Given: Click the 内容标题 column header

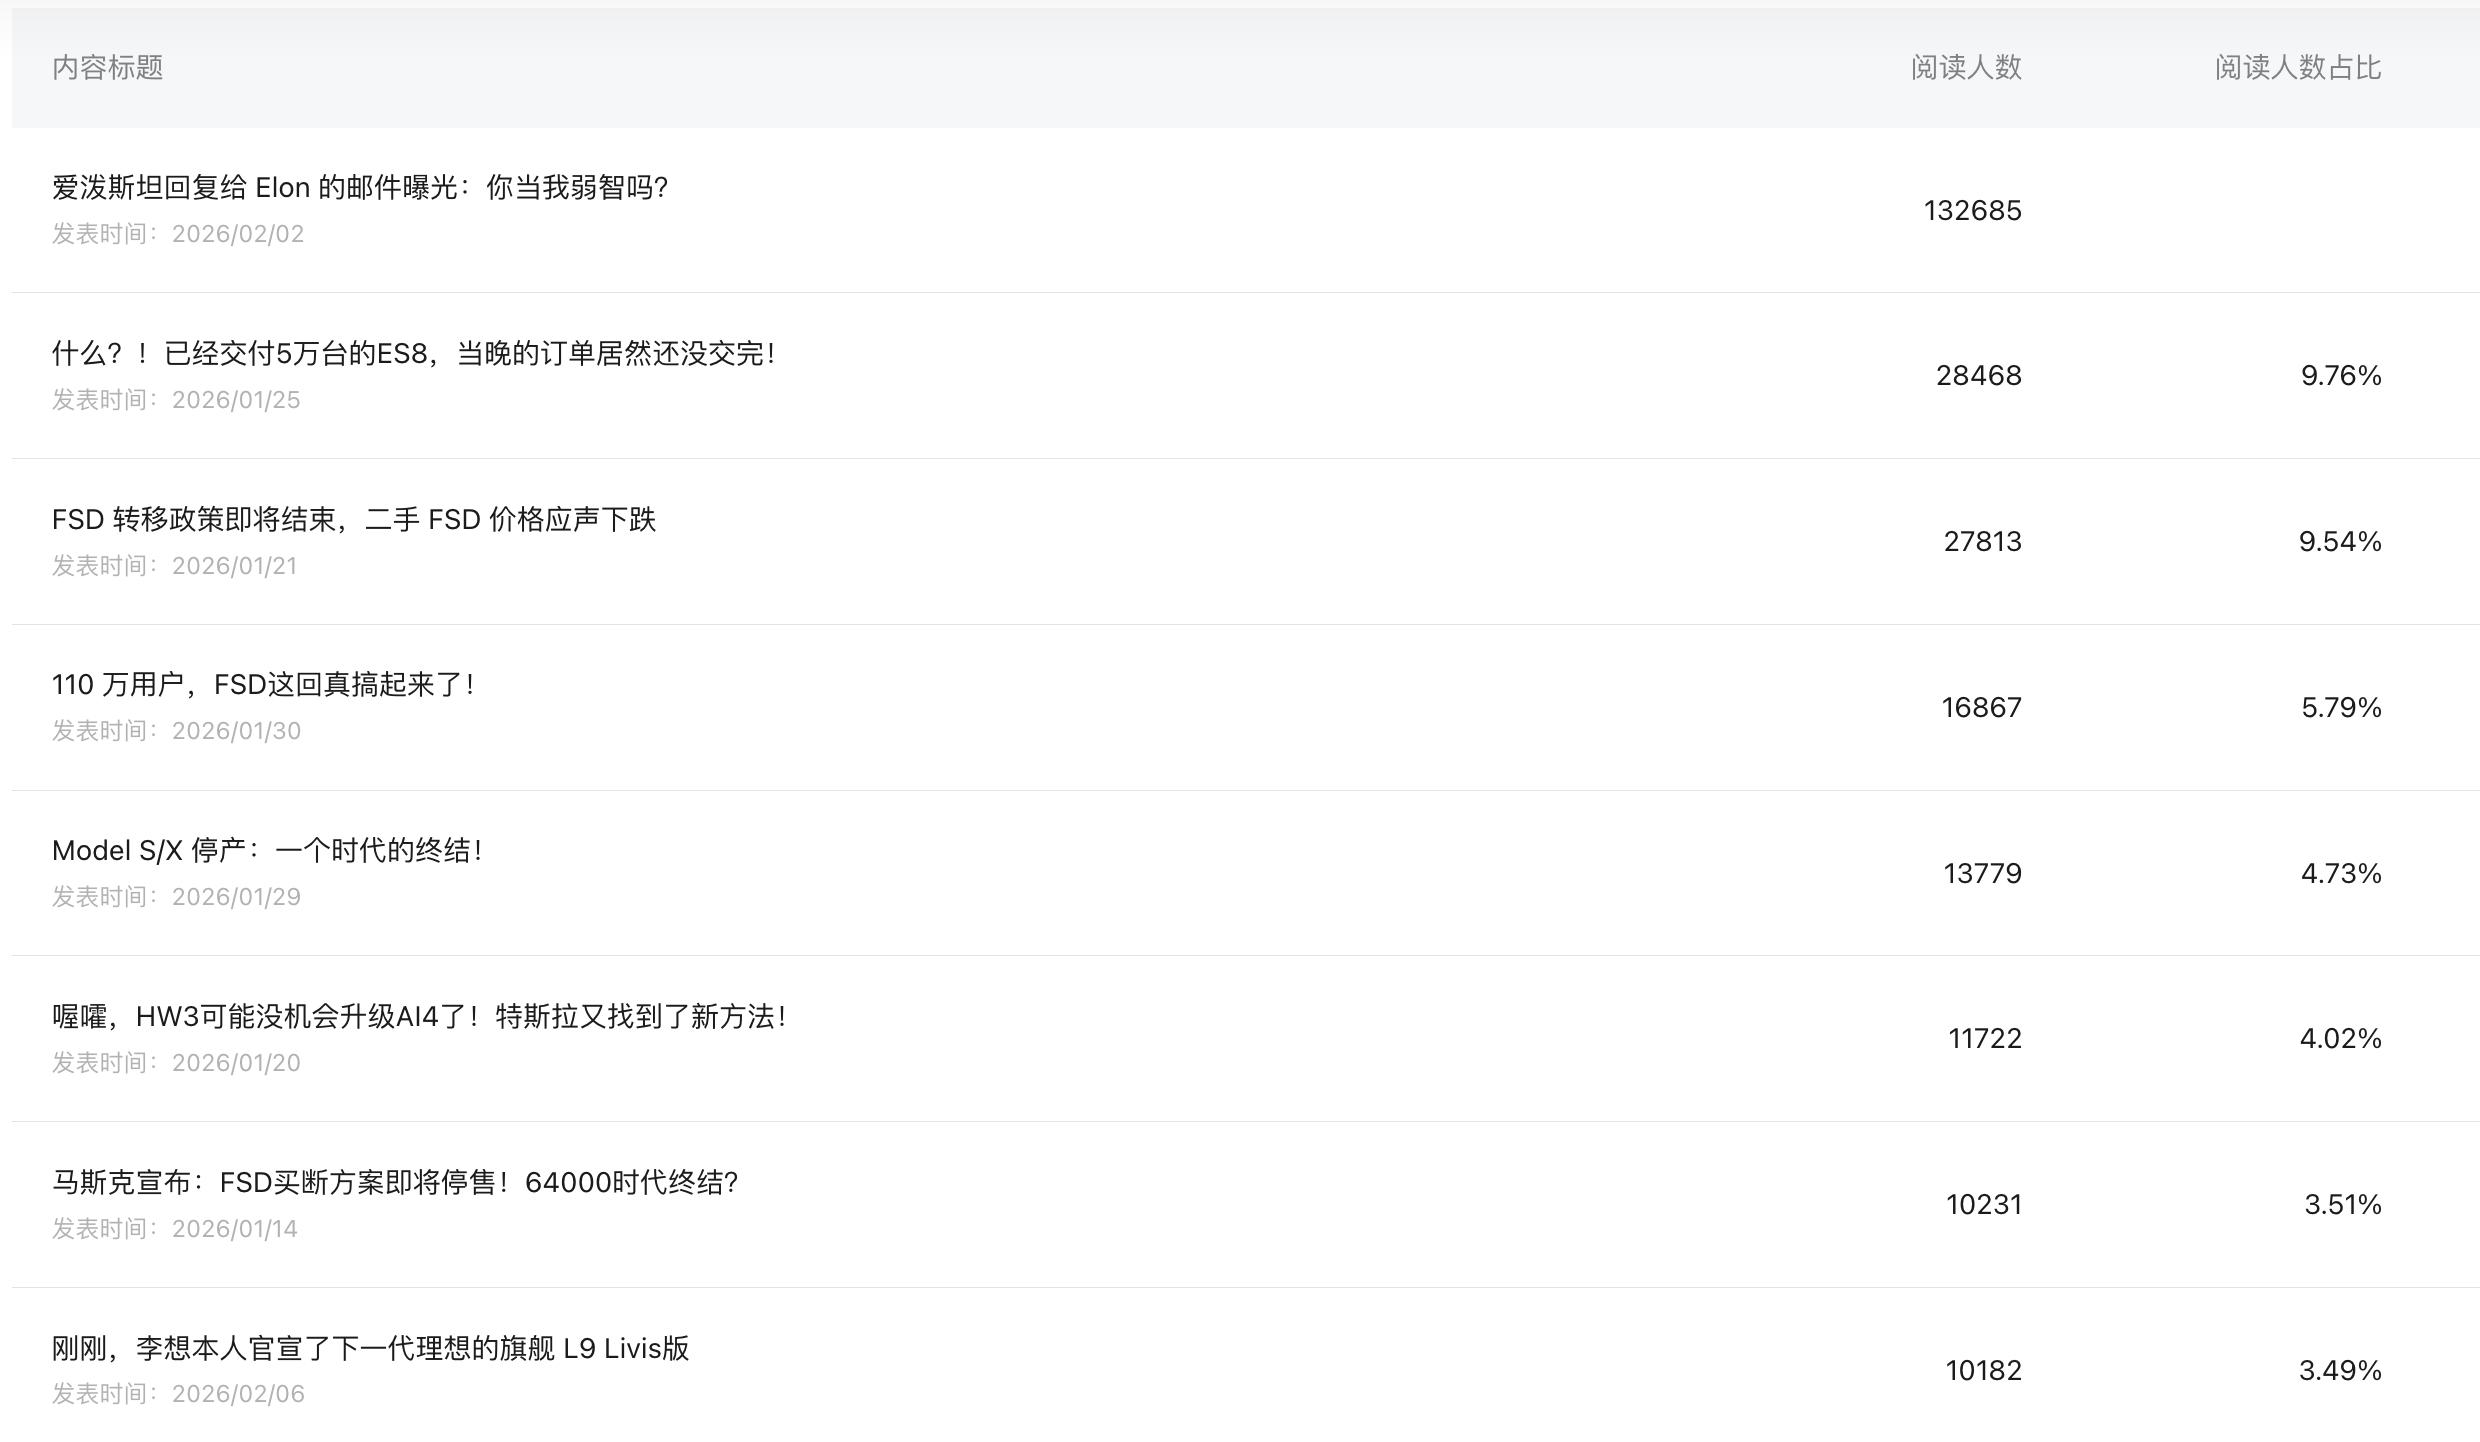Looking at the screenshot, I should pos(108,68).
